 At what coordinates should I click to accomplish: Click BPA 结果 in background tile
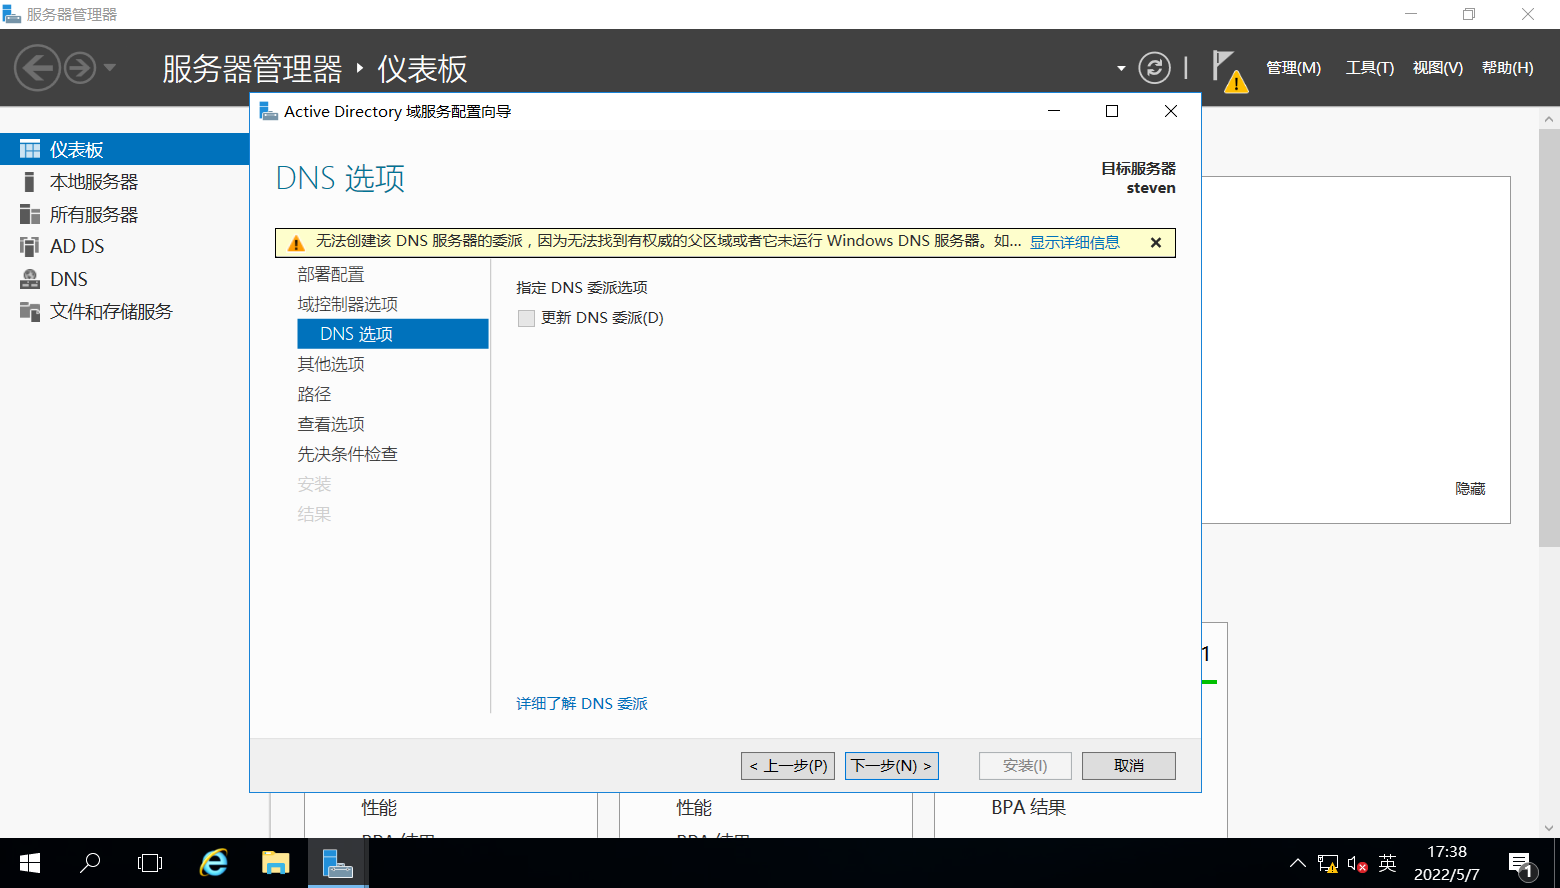[x=1028, y=808]
